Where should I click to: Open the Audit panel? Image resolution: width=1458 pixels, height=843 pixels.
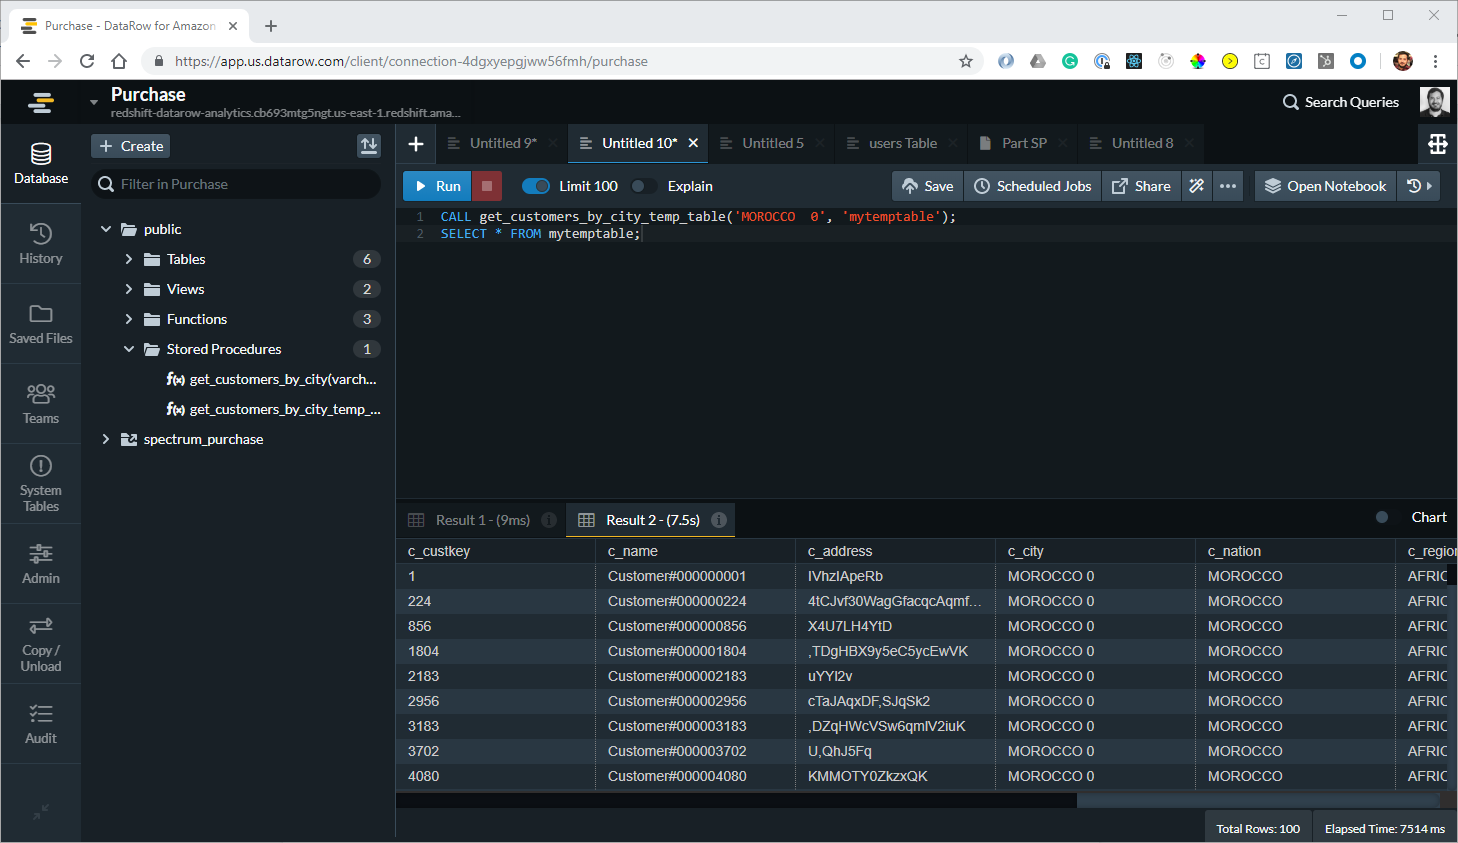(40, 723)
